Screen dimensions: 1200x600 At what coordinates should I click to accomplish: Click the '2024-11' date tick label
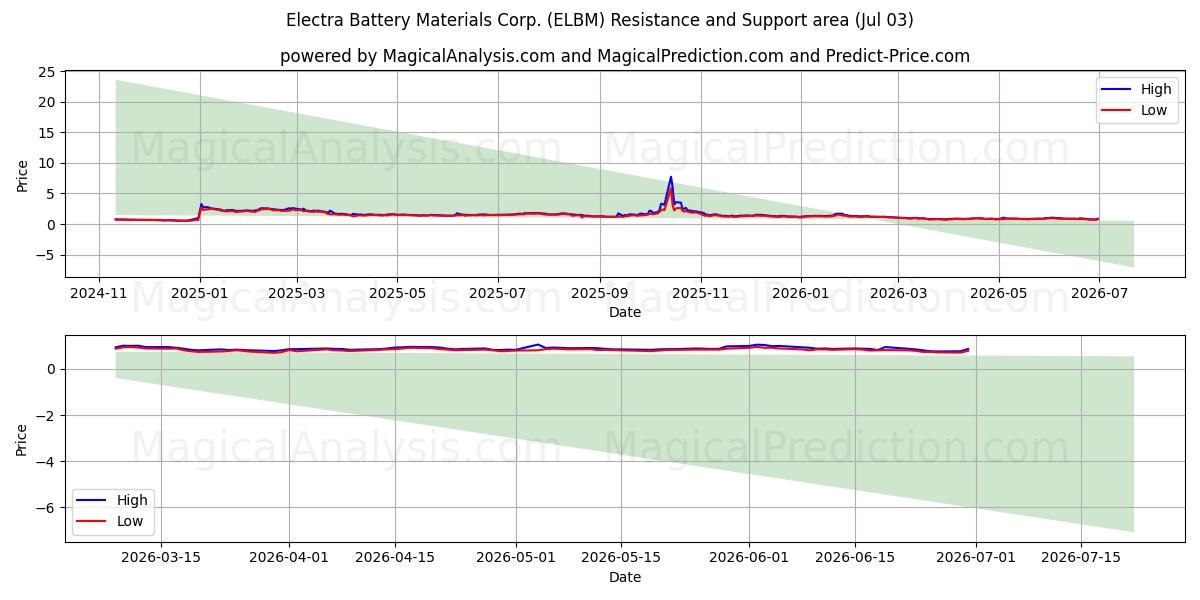click(99, 292)
